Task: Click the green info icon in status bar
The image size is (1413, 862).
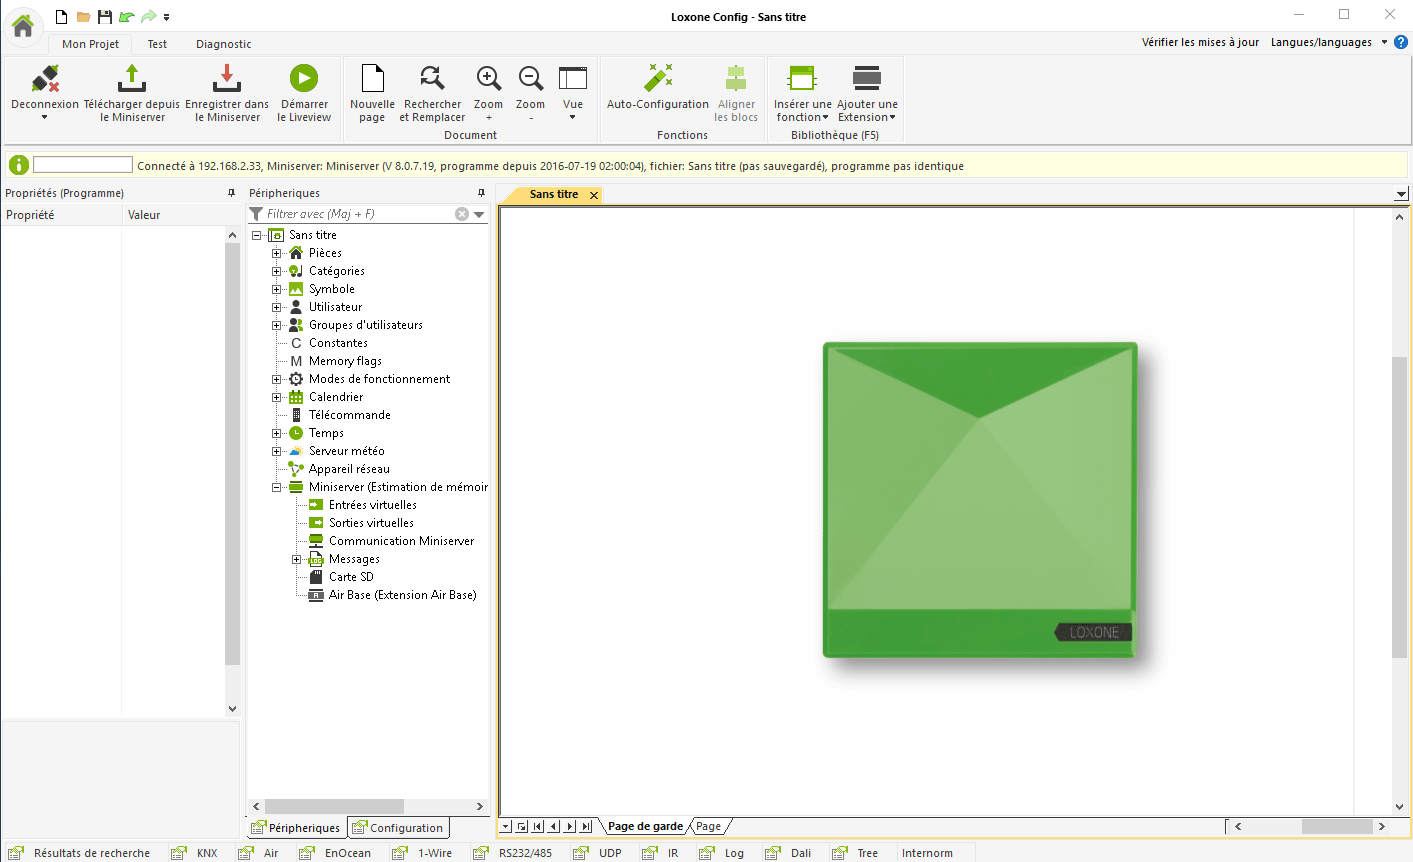Action: [x=19, y=165]
